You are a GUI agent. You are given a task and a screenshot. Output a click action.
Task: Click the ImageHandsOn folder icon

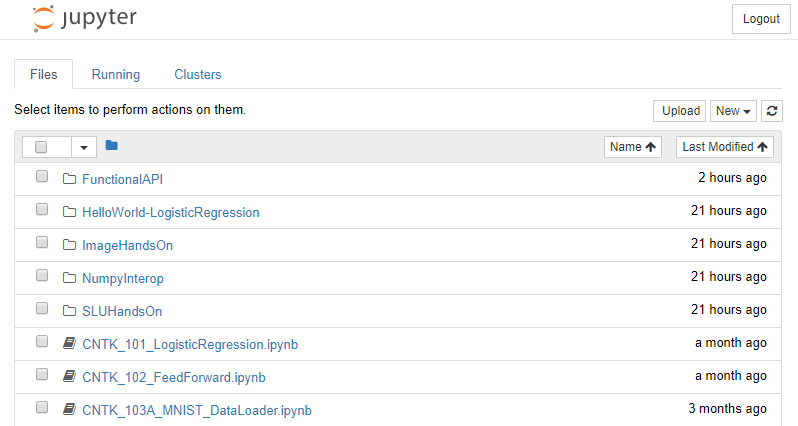tap(69, 245)
